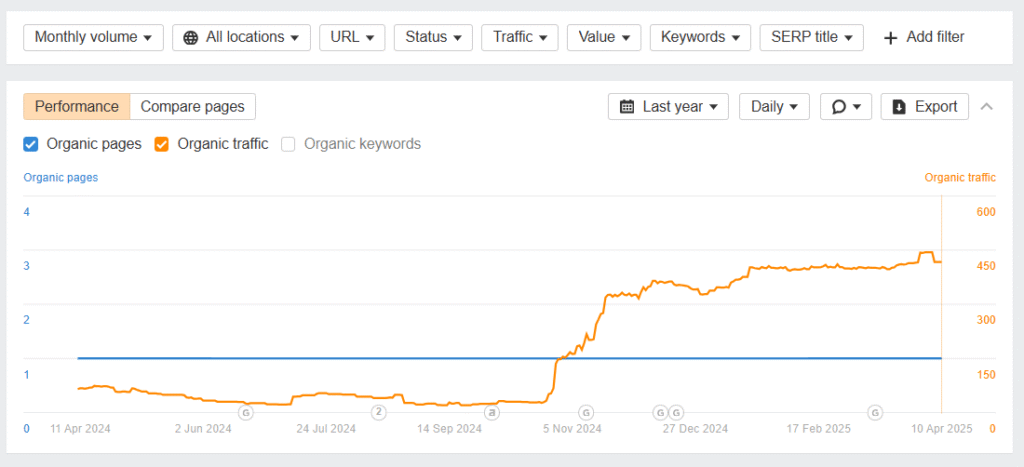Click the download icon on the Export button
Viewport: 1024px width, 467px height.
pos(899,106)
